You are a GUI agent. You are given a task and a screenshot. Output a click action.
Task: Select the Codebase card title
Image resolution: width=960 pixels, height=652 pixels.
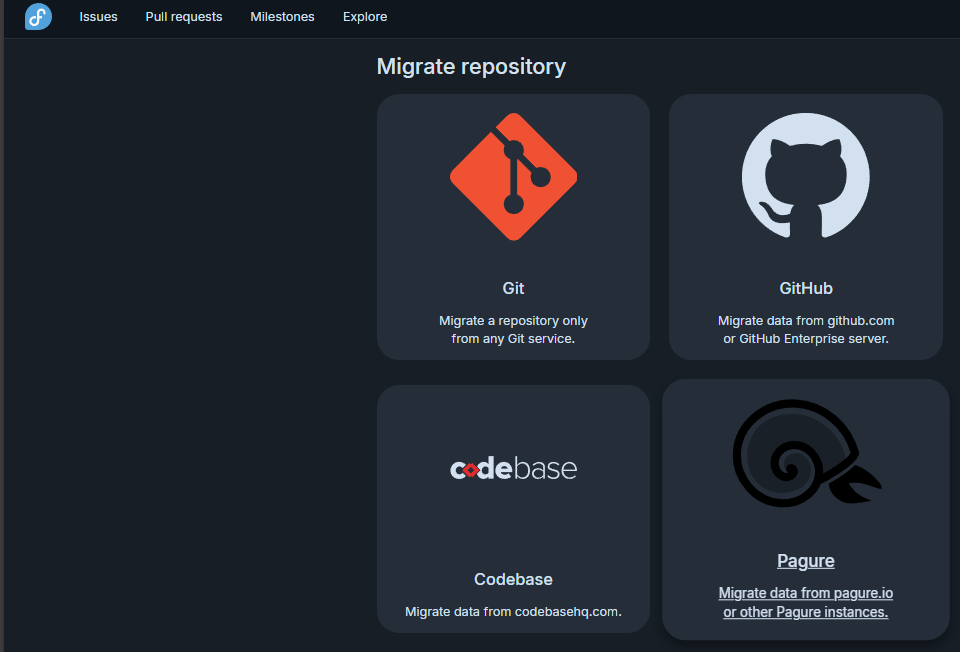[512, 579]
